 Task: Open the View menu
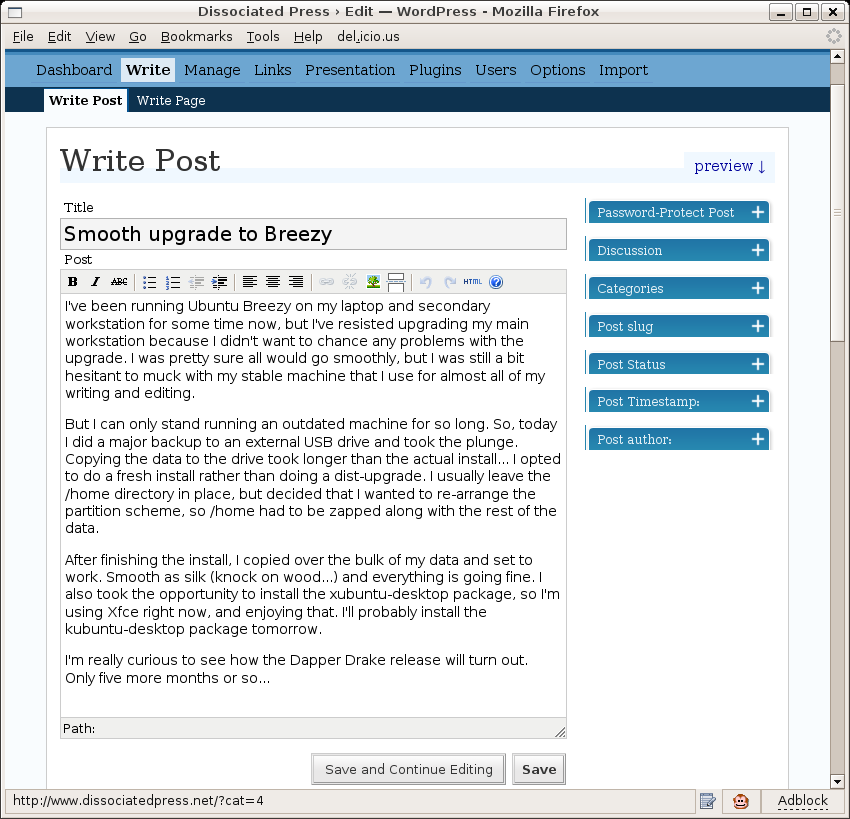pos(100,36)
